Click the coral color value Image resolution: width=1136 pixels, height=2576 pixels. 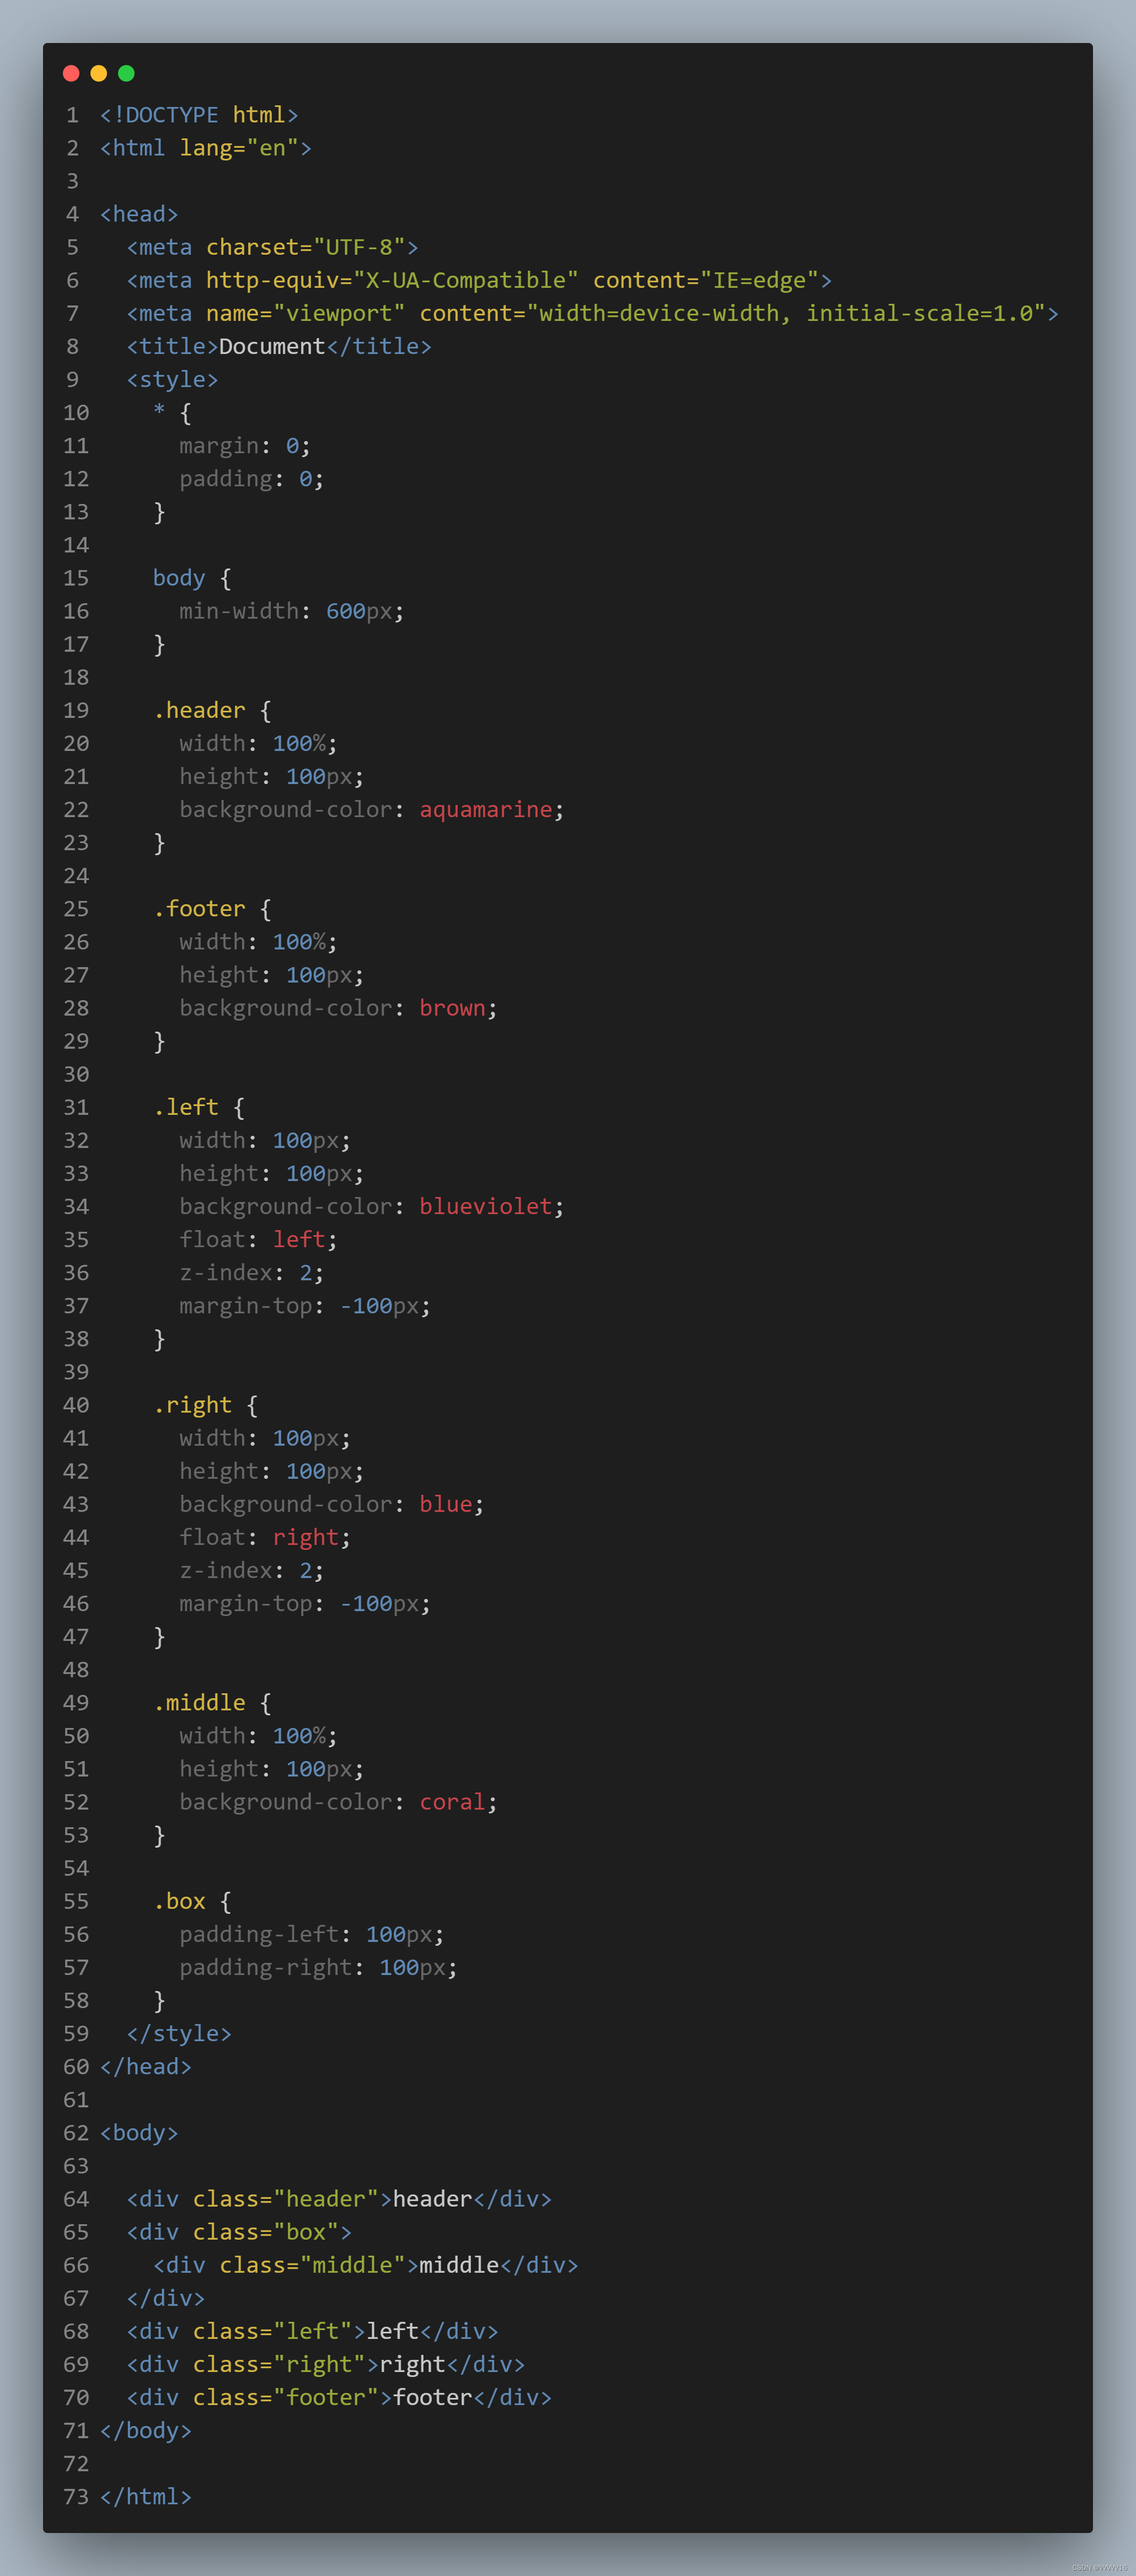pos(452,1801)
